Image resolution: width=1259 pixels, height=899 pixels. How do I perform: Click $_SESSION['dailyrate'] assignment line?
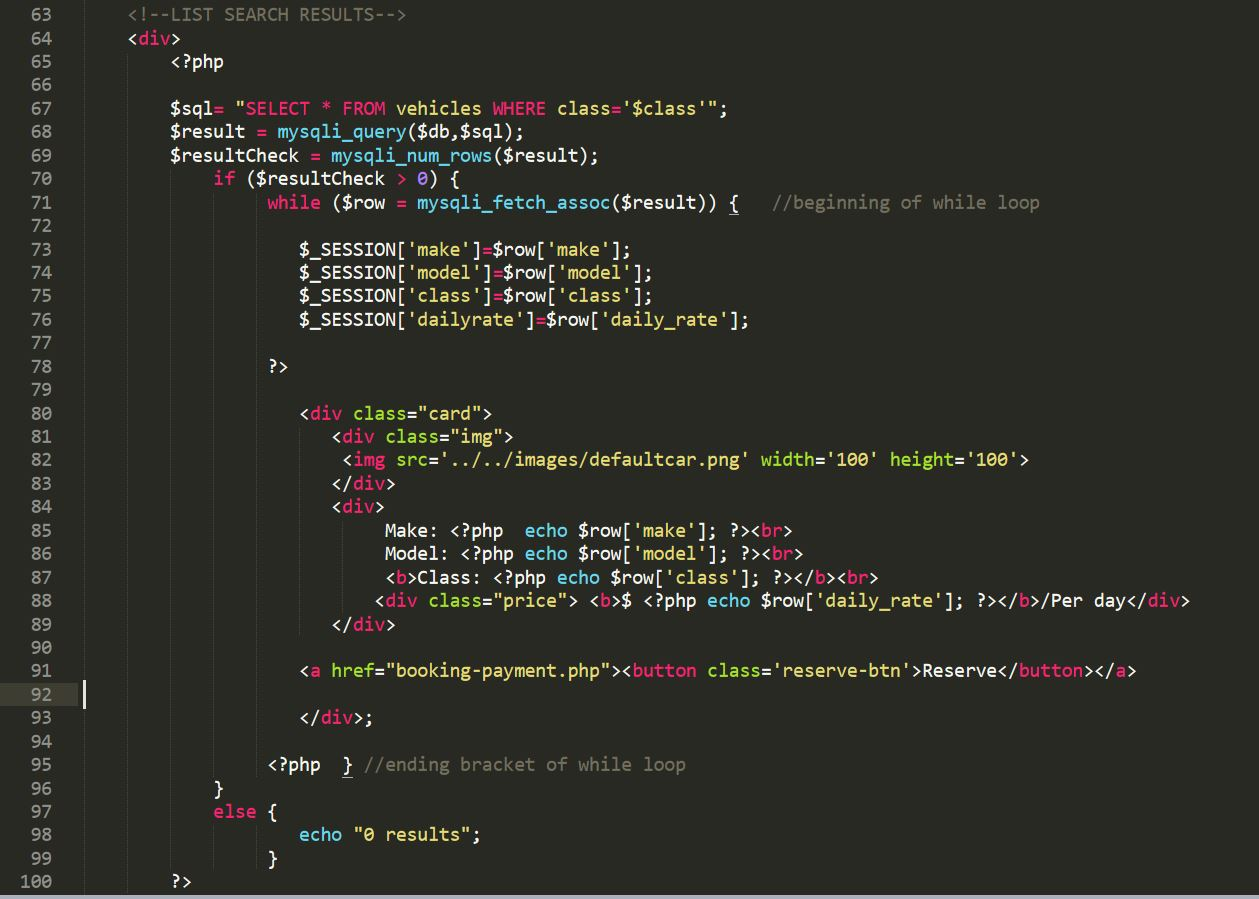(524, 319)
